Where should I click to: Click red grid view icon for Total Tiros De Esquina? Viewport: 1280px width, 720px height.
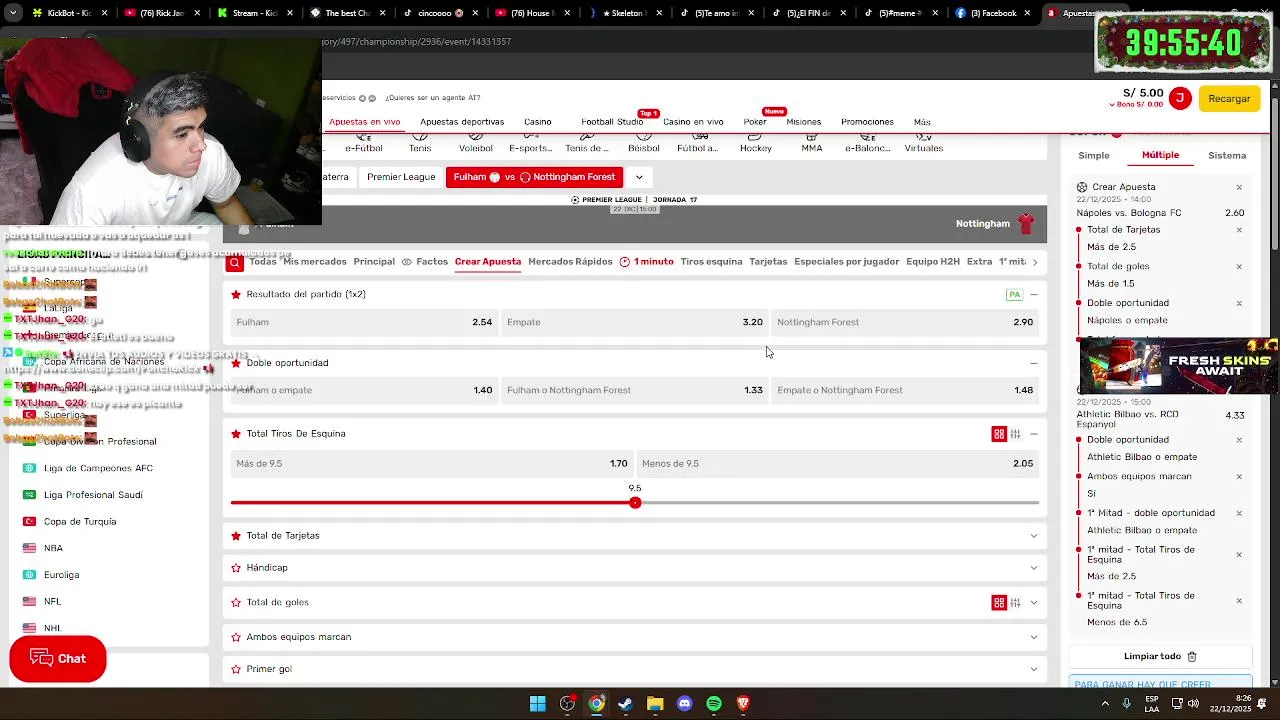point(998,433)
